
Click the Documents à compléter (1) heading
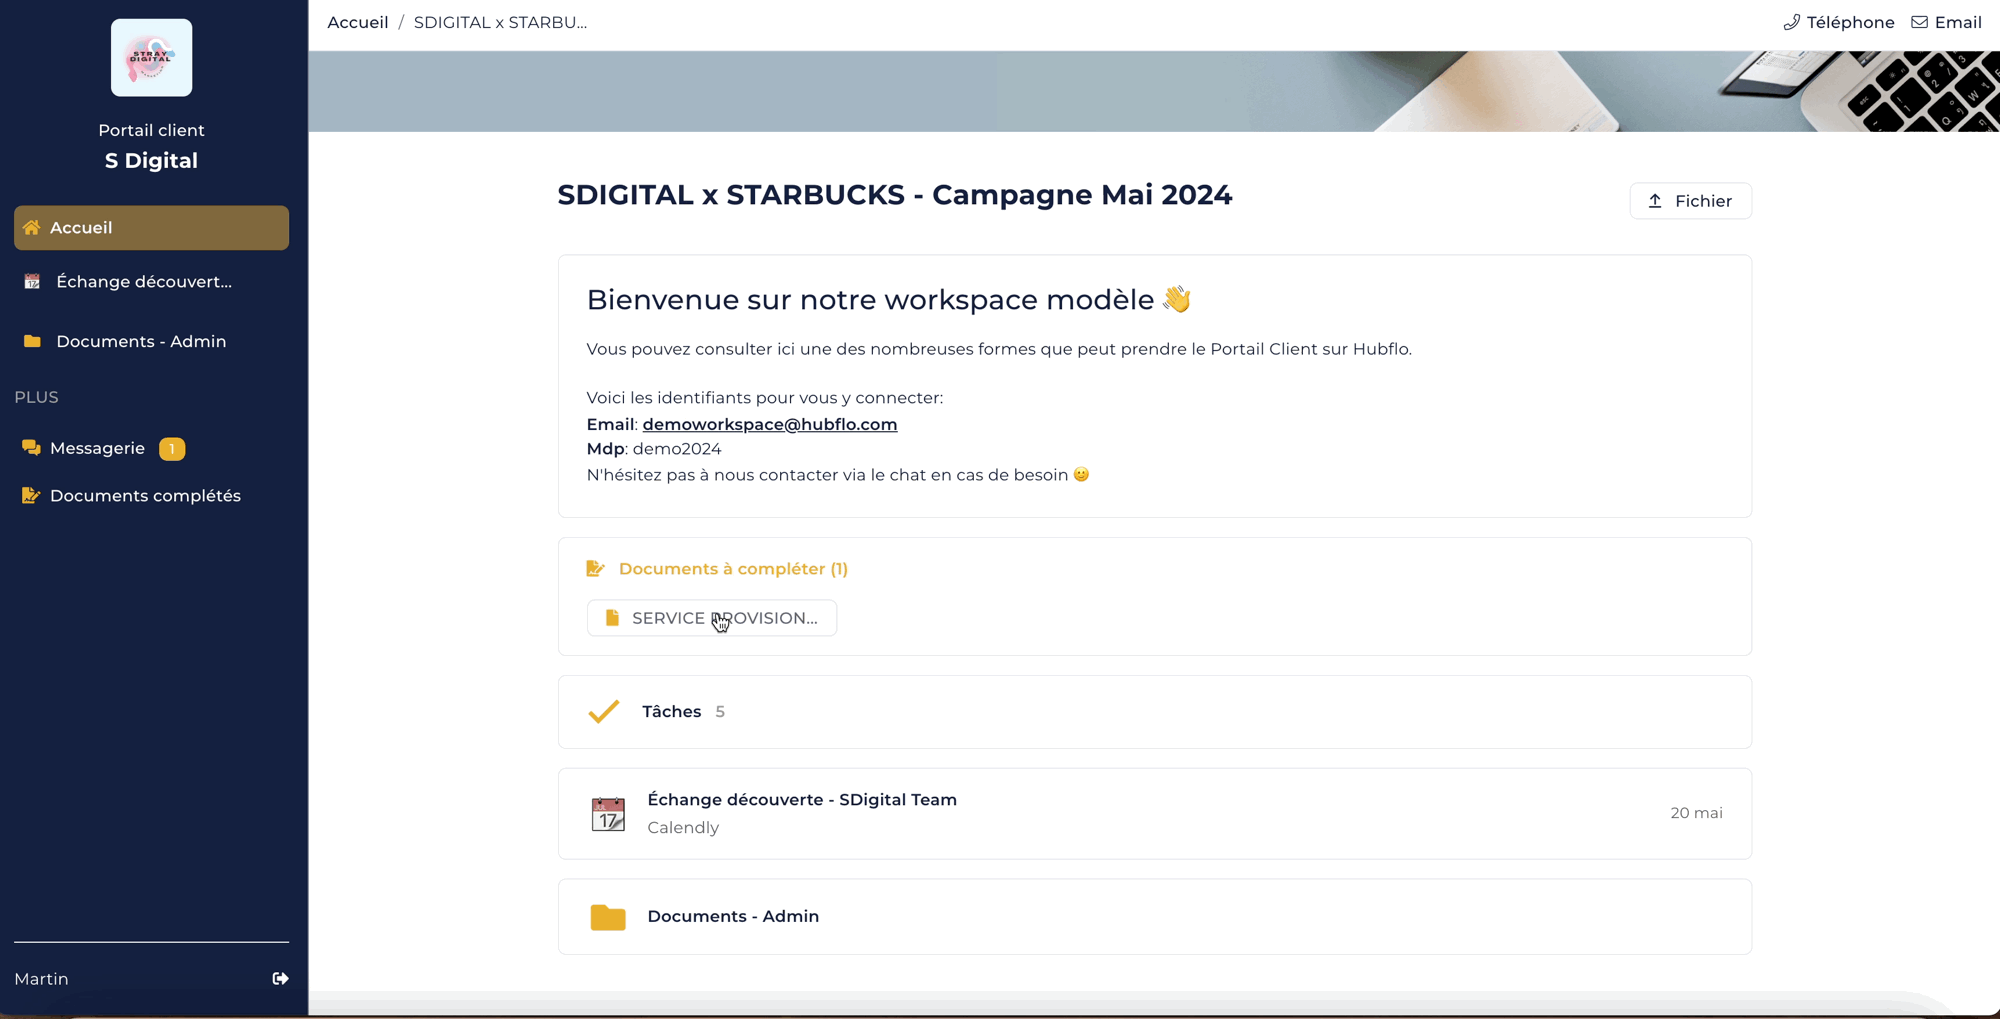pos(733,569)
